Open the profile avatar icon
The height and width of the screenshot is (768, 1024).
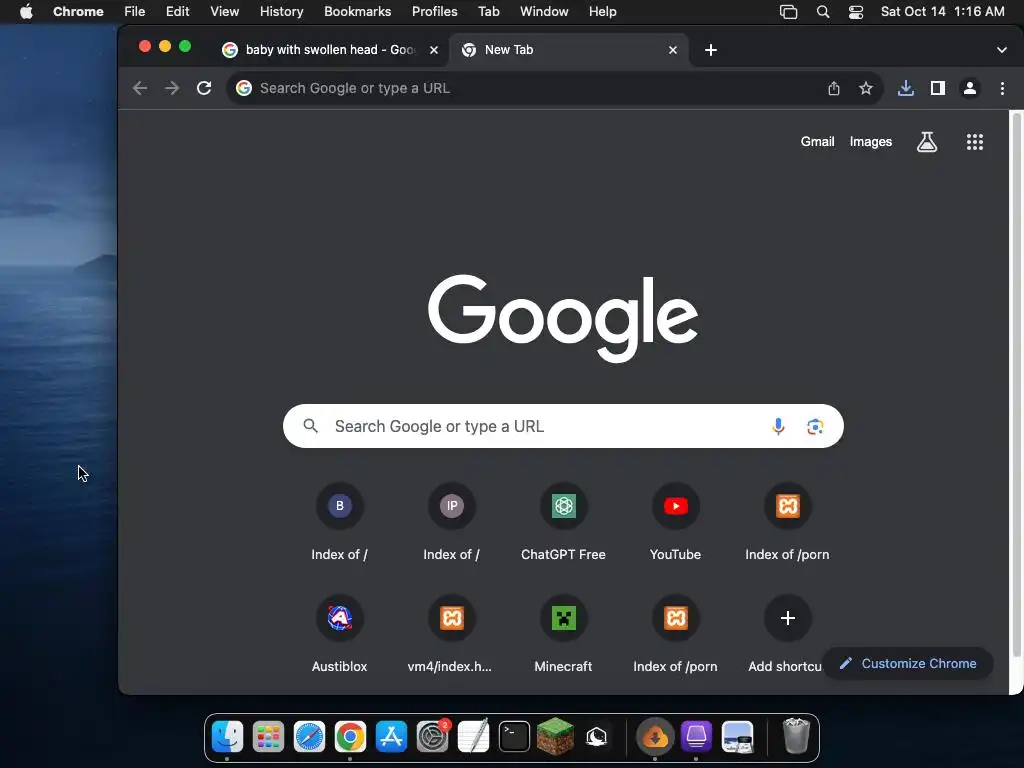click(x=970, y=88)
